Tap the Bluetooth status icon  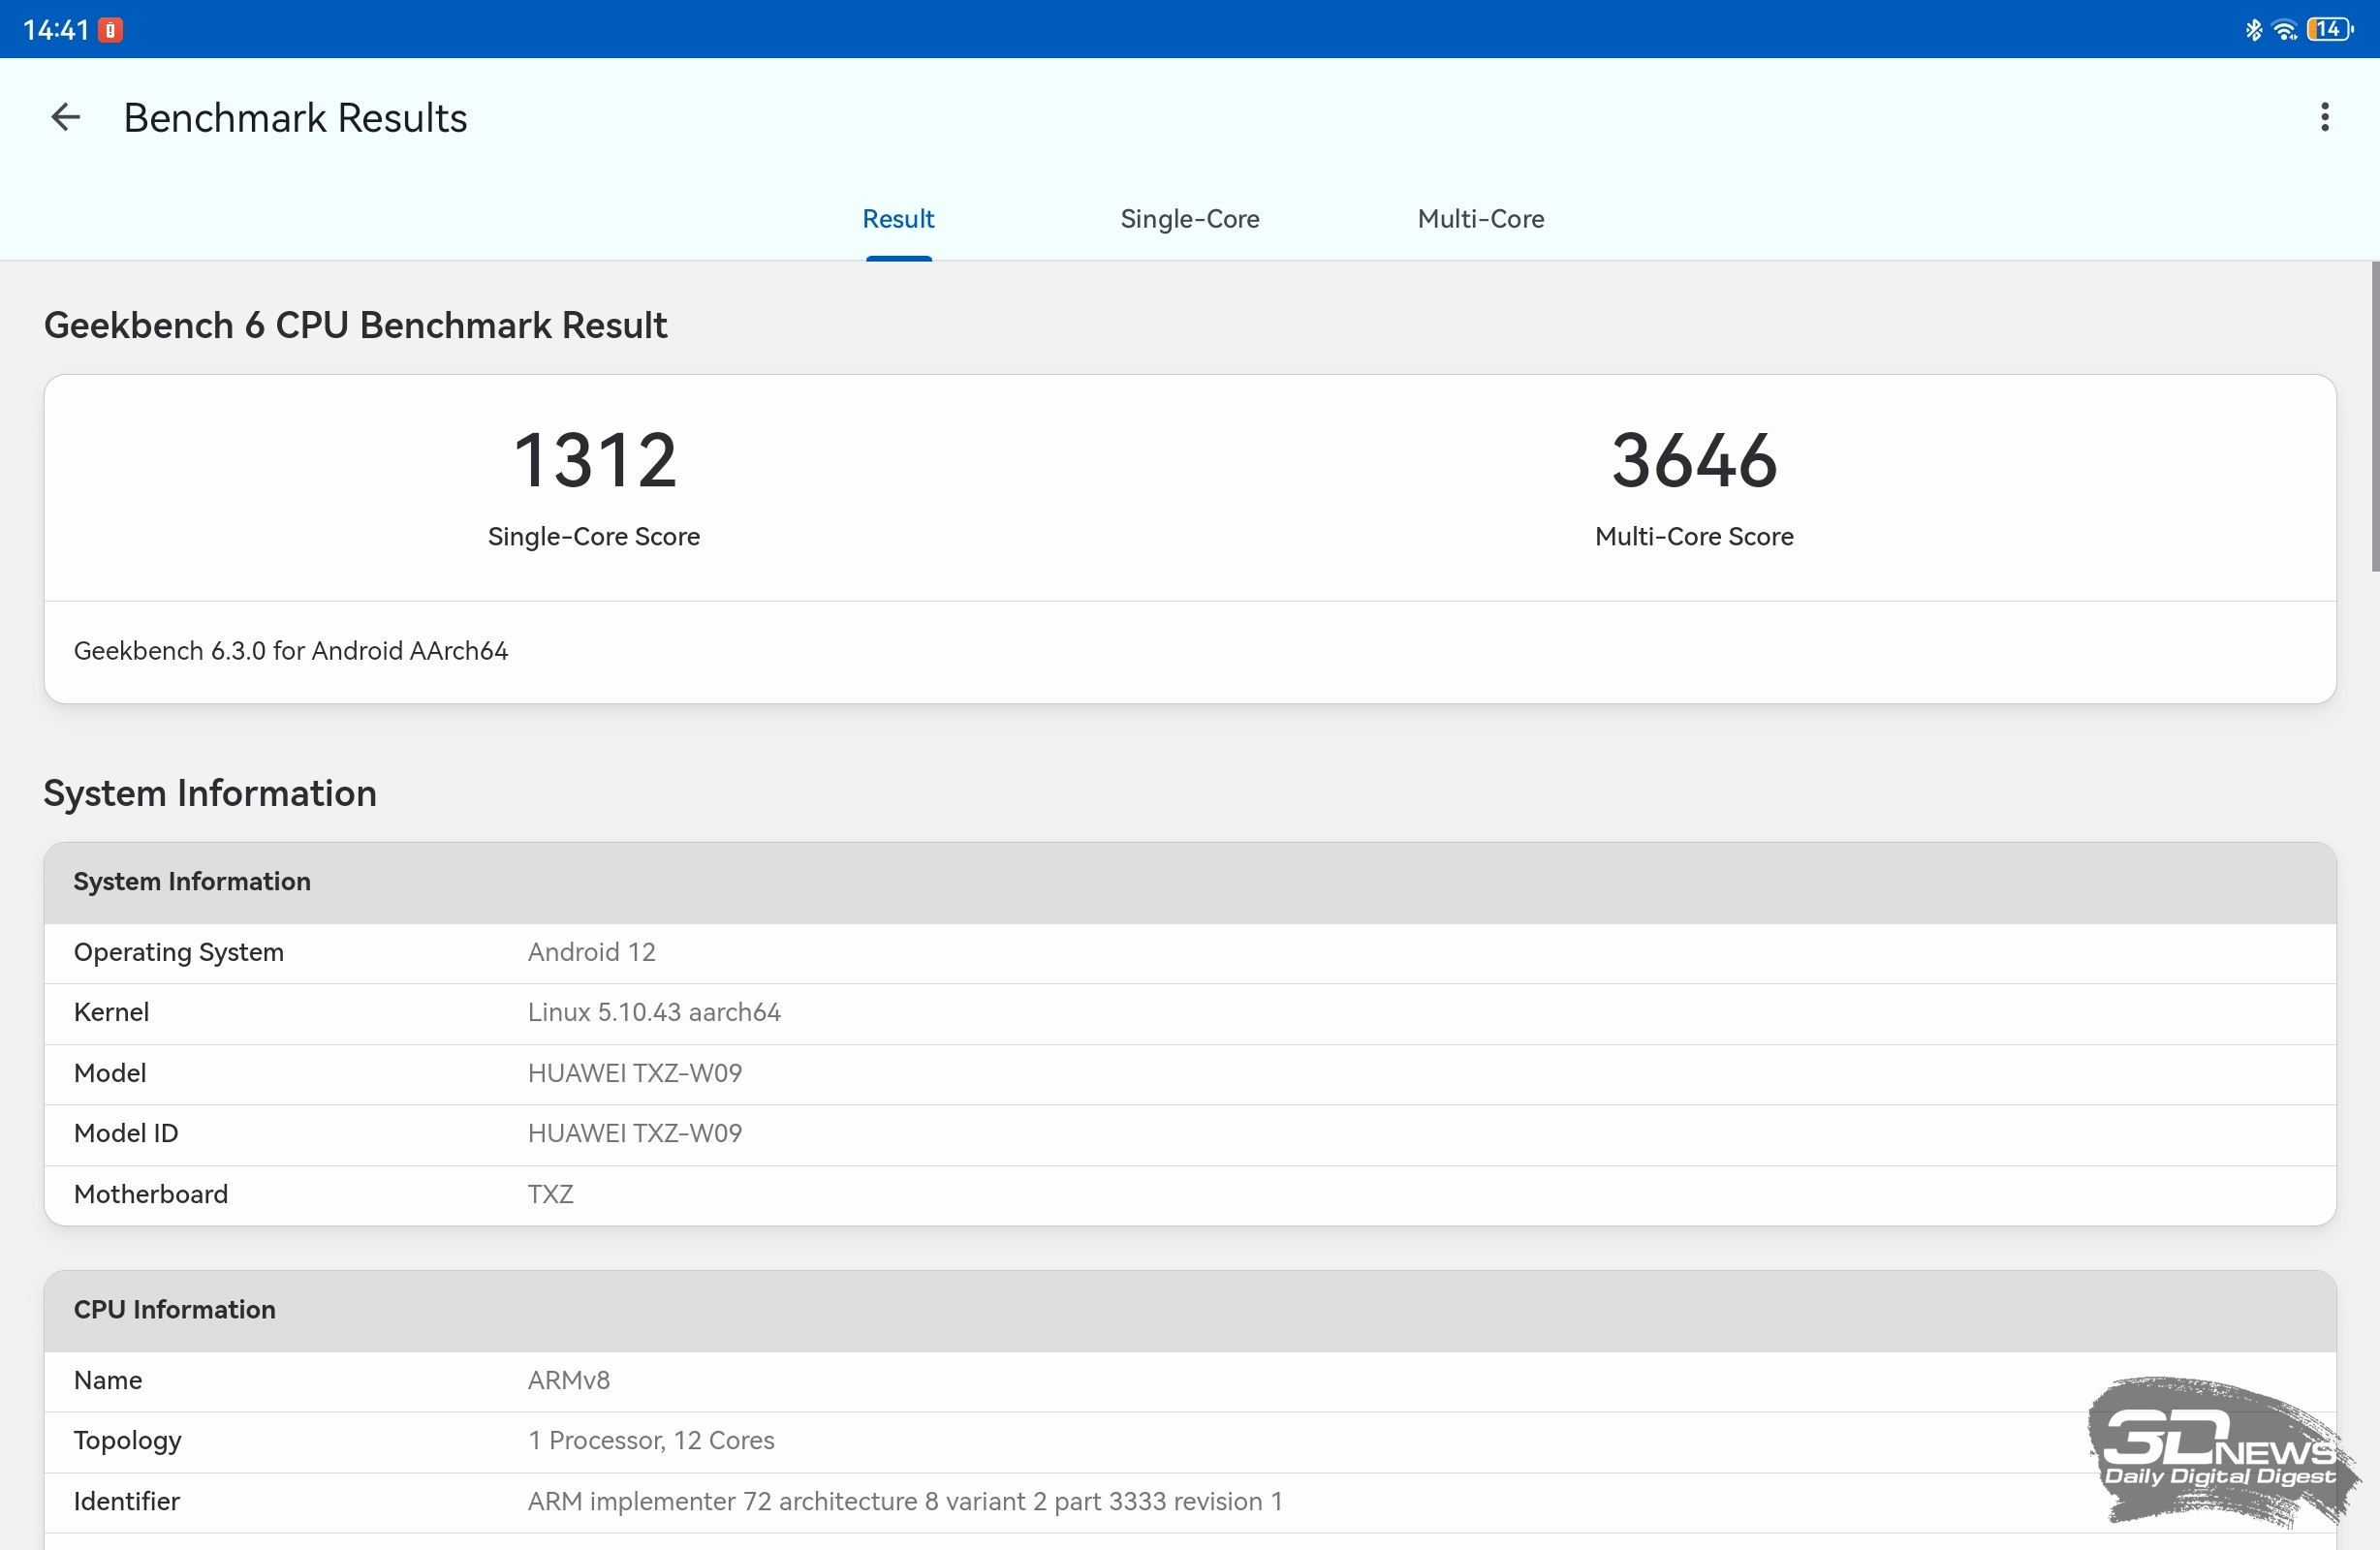tap(2252, 30)
